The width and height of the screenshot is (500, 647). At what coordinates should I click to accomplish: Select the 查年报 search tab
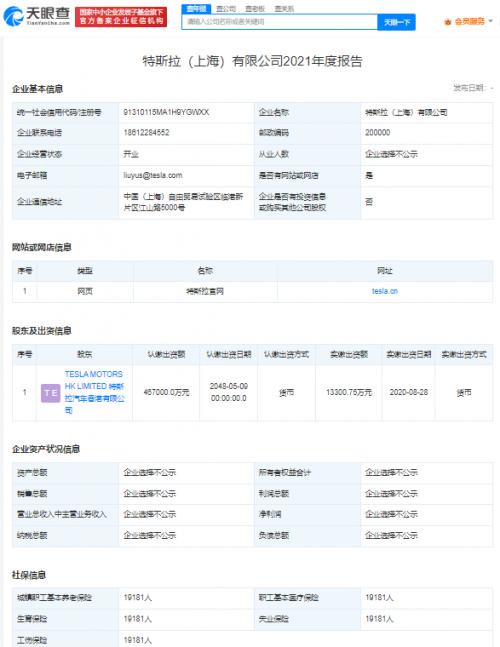point(196,9)
